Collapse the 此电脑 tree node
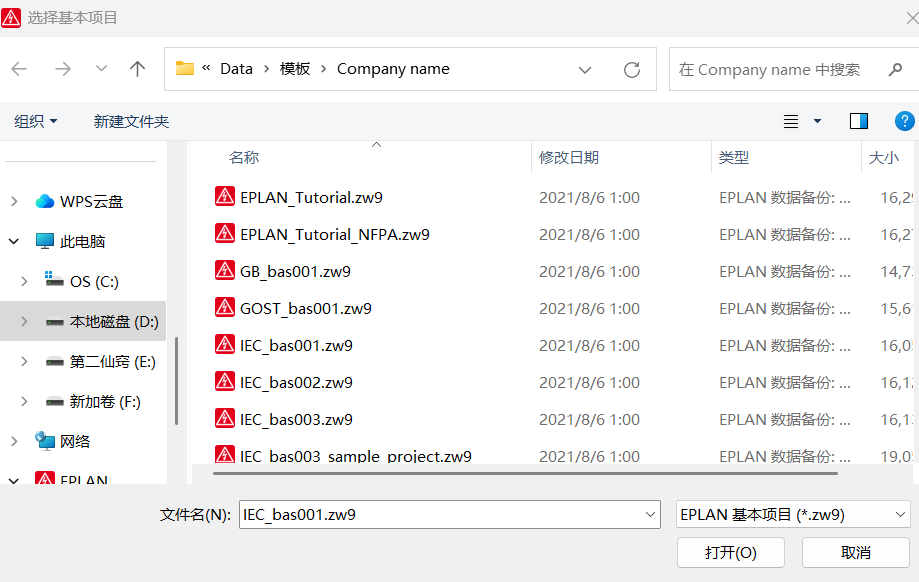The width and height of the screenshot is (919, 582). (x=14, y=241)
